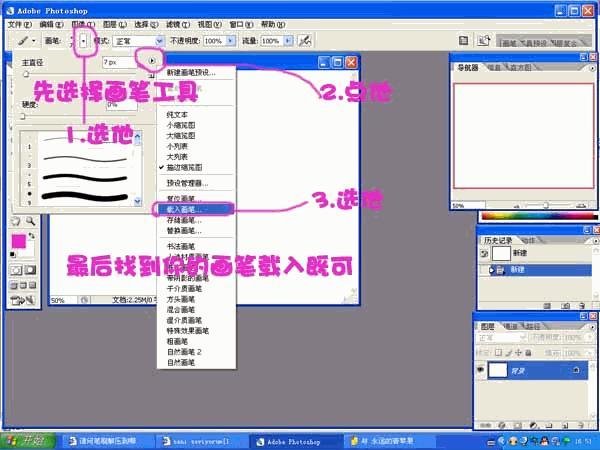This screenshot has height=450, width=600.
Task: Click zoom out mountains icon in Navigator
Action: (x=516, y=206)
